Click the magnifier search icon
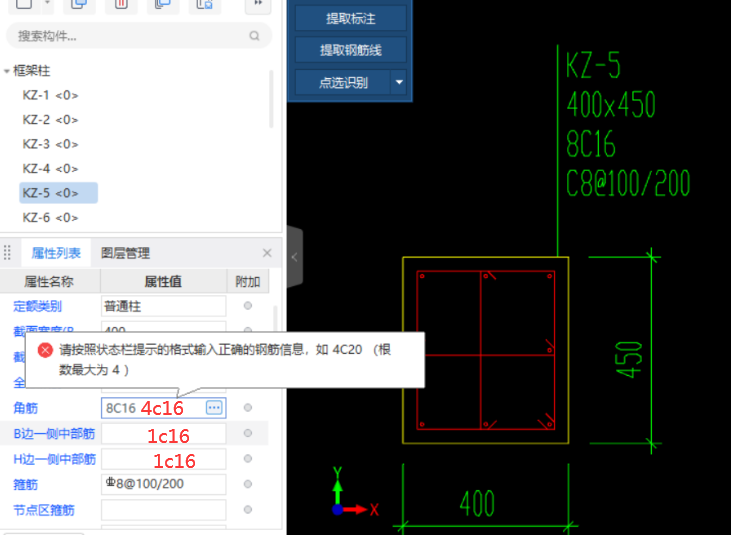 254,36
